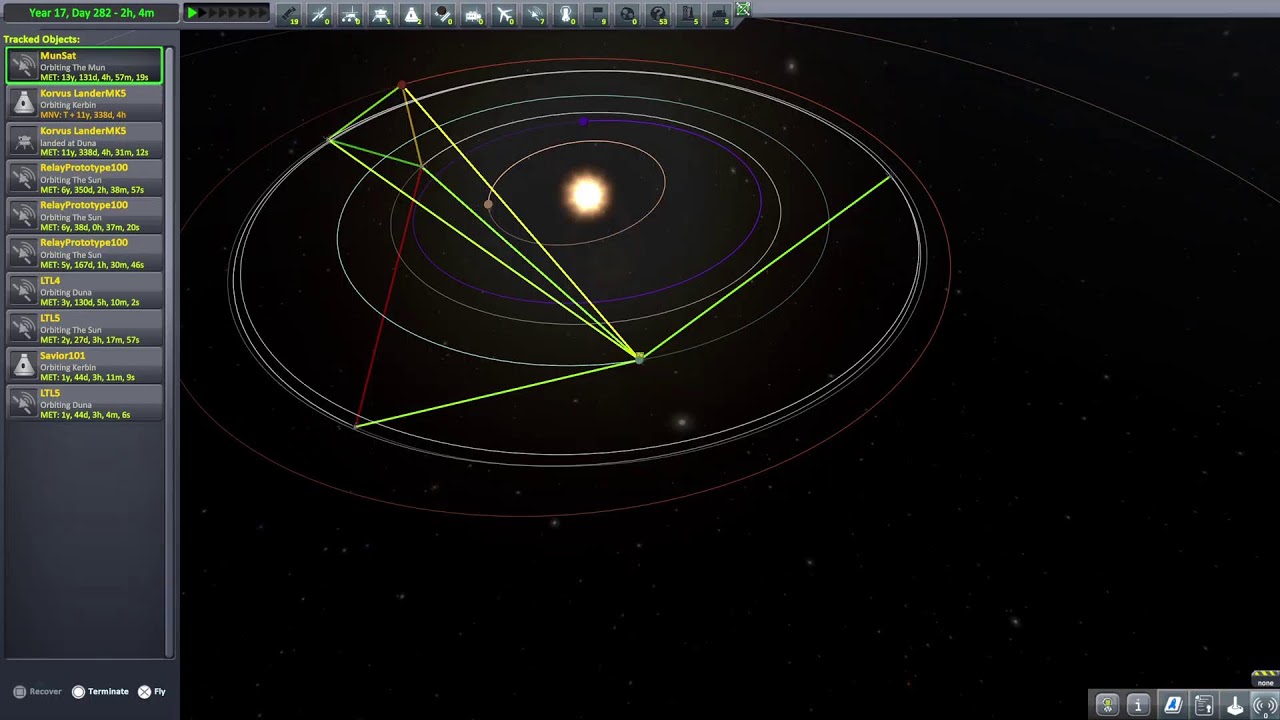Select LTL5 orbiting The Sun
Image resolution: width=1280 pixels, height=720 pixels.
(x=84, y=328)
